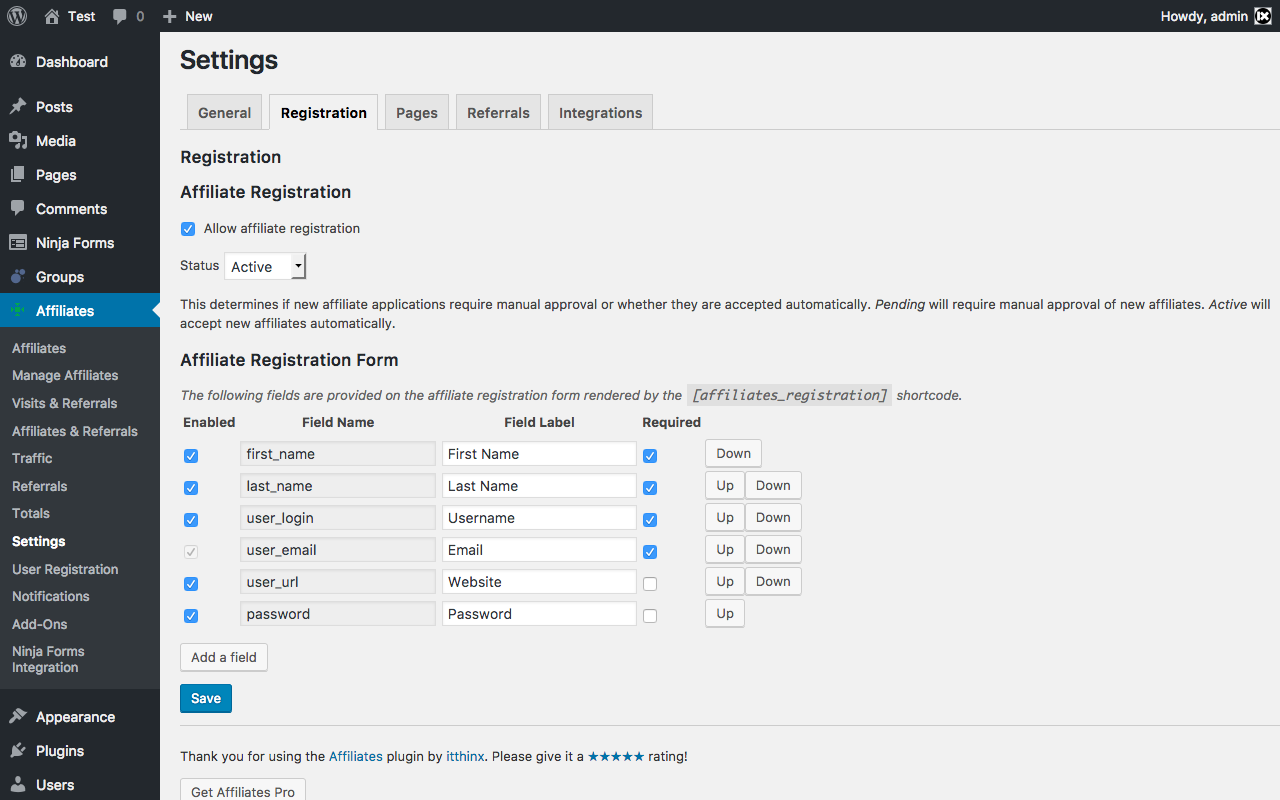Image resolution: width=1280 pixels, height=800 pixels.
Task: Open the comments bubble in the admin bar
Action: point(120,17)
